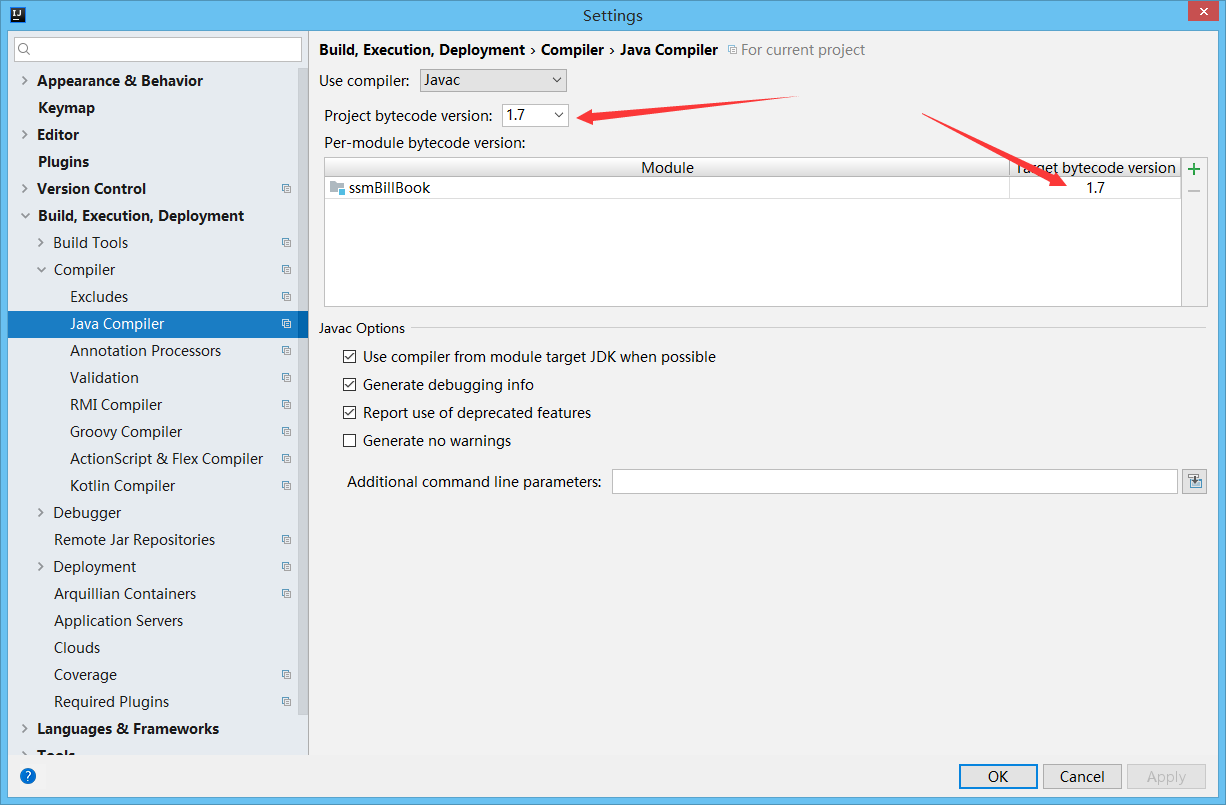Click the expand command line parameters icon
The height and width of the screenshot is (805, 1226).
[1194, 482]
